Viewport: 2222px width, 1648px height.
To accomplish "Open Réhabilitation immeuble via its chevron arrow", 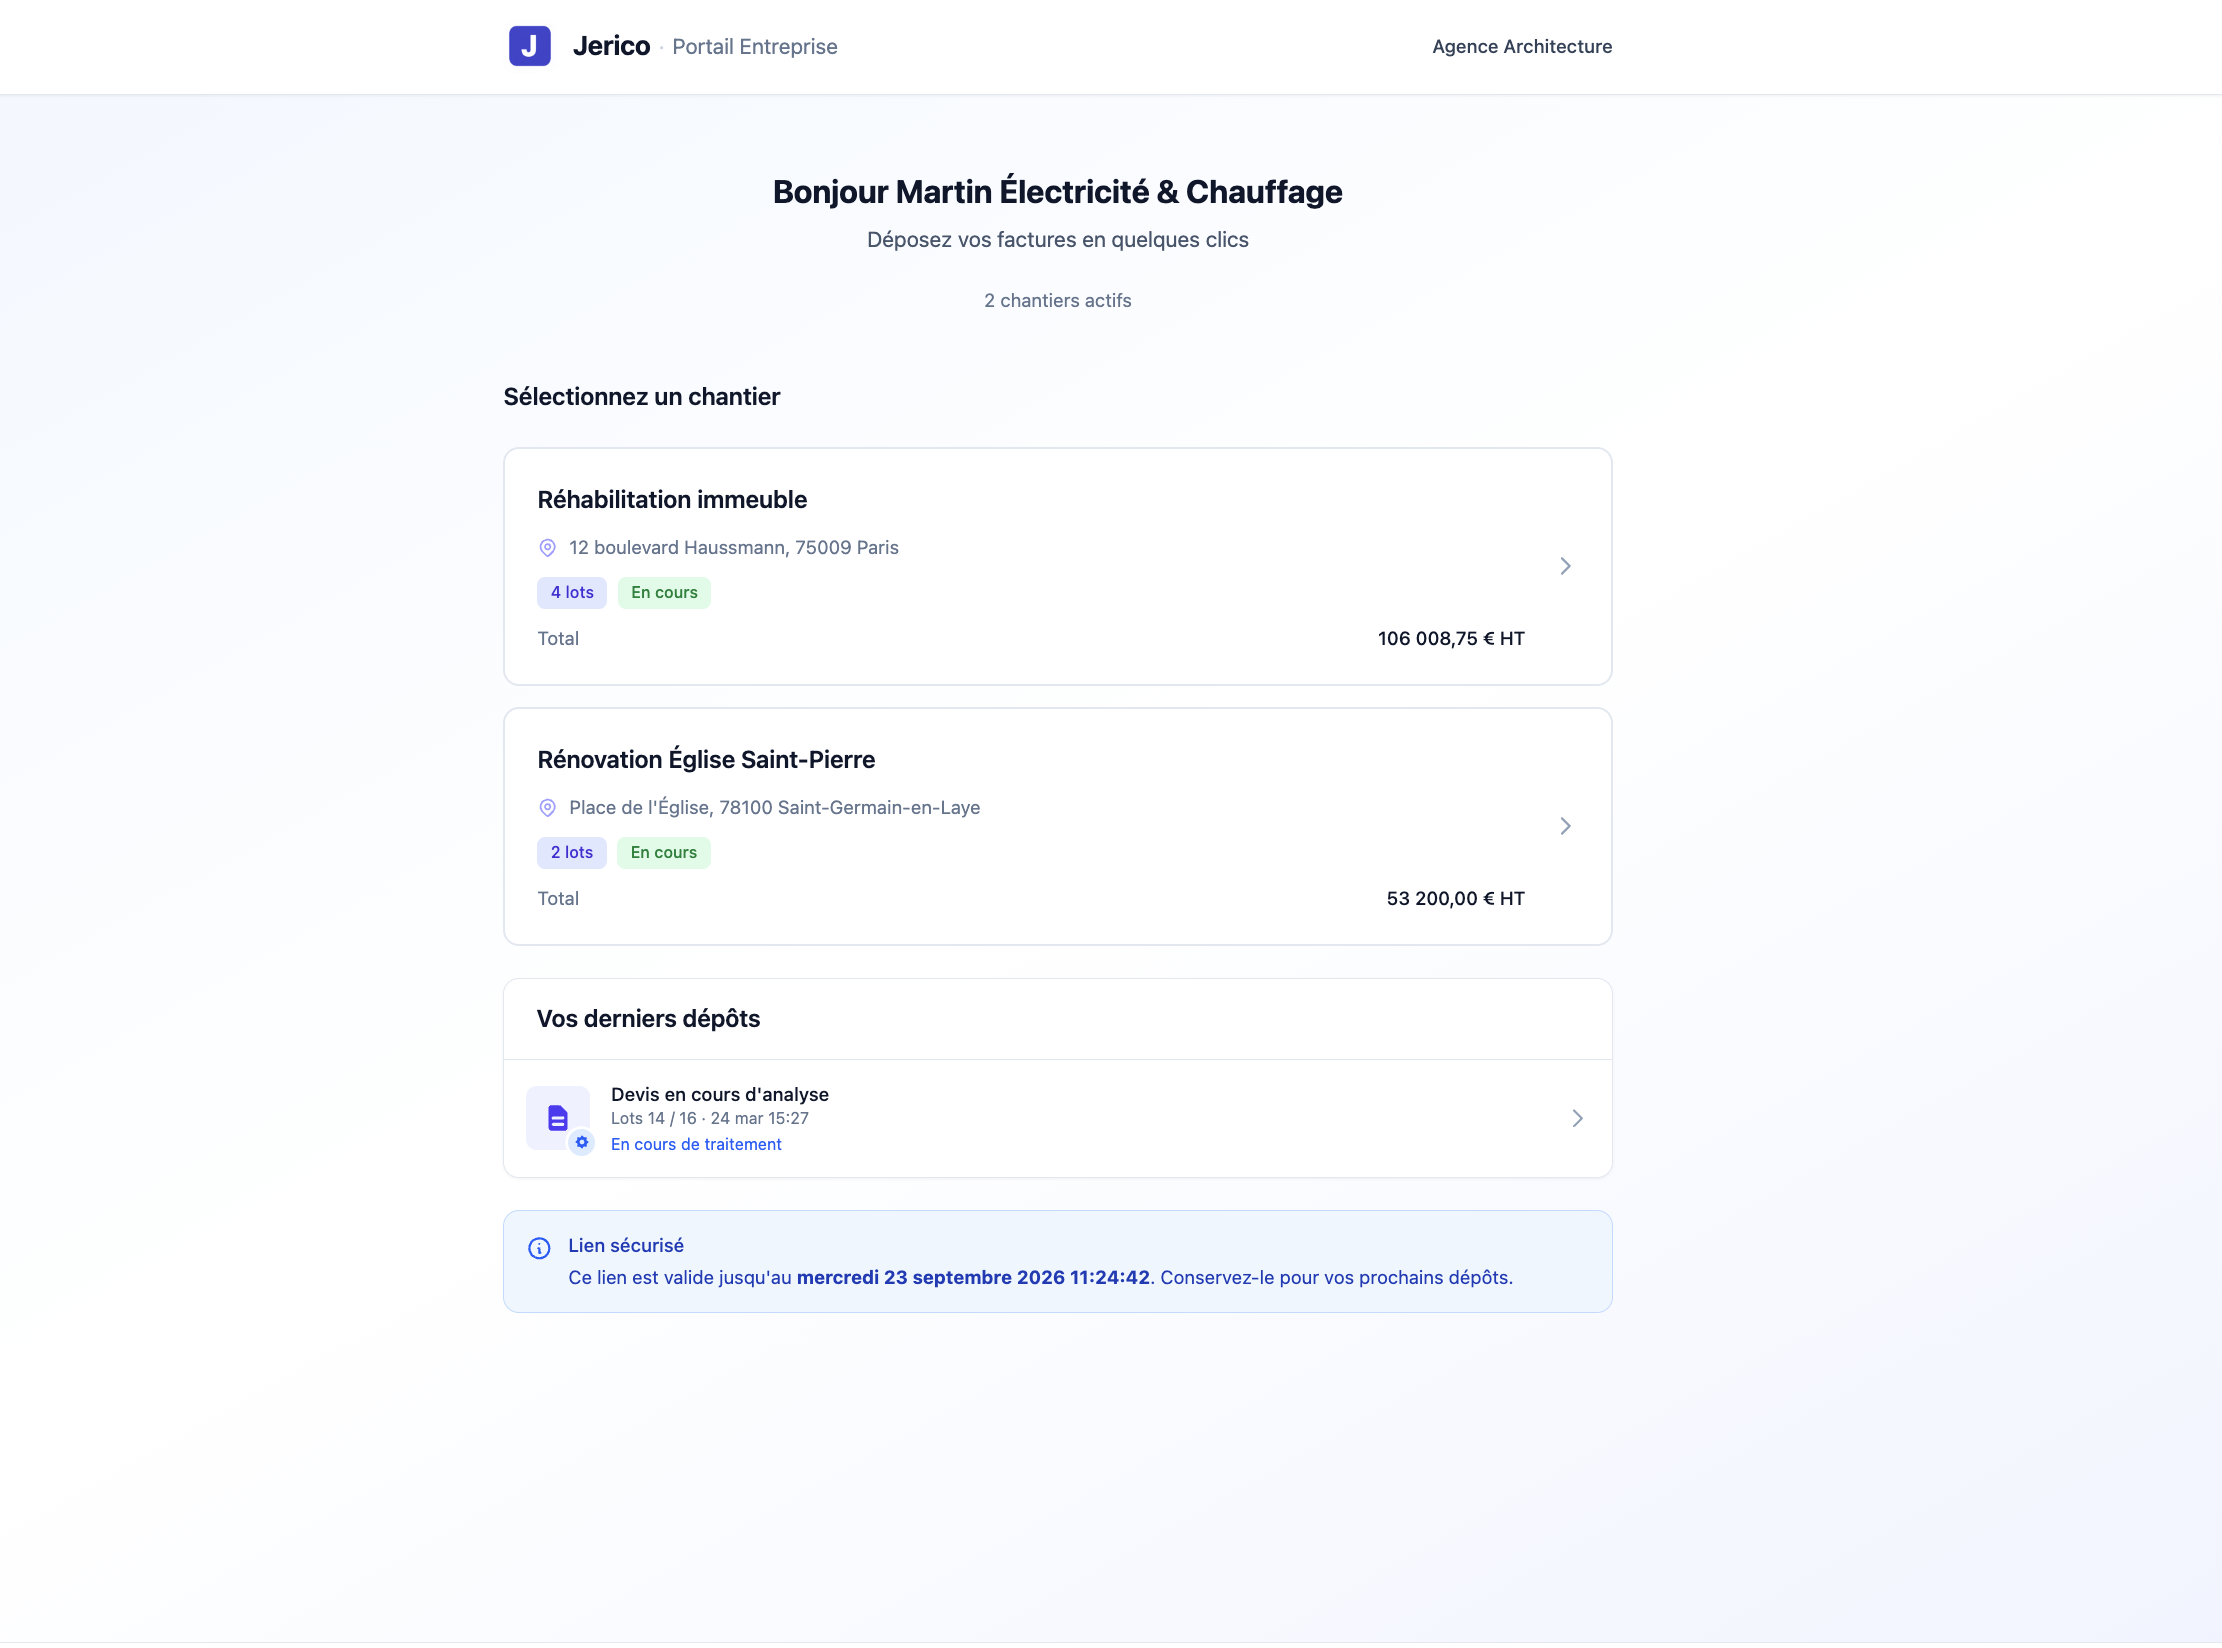I will (1565, 566).
